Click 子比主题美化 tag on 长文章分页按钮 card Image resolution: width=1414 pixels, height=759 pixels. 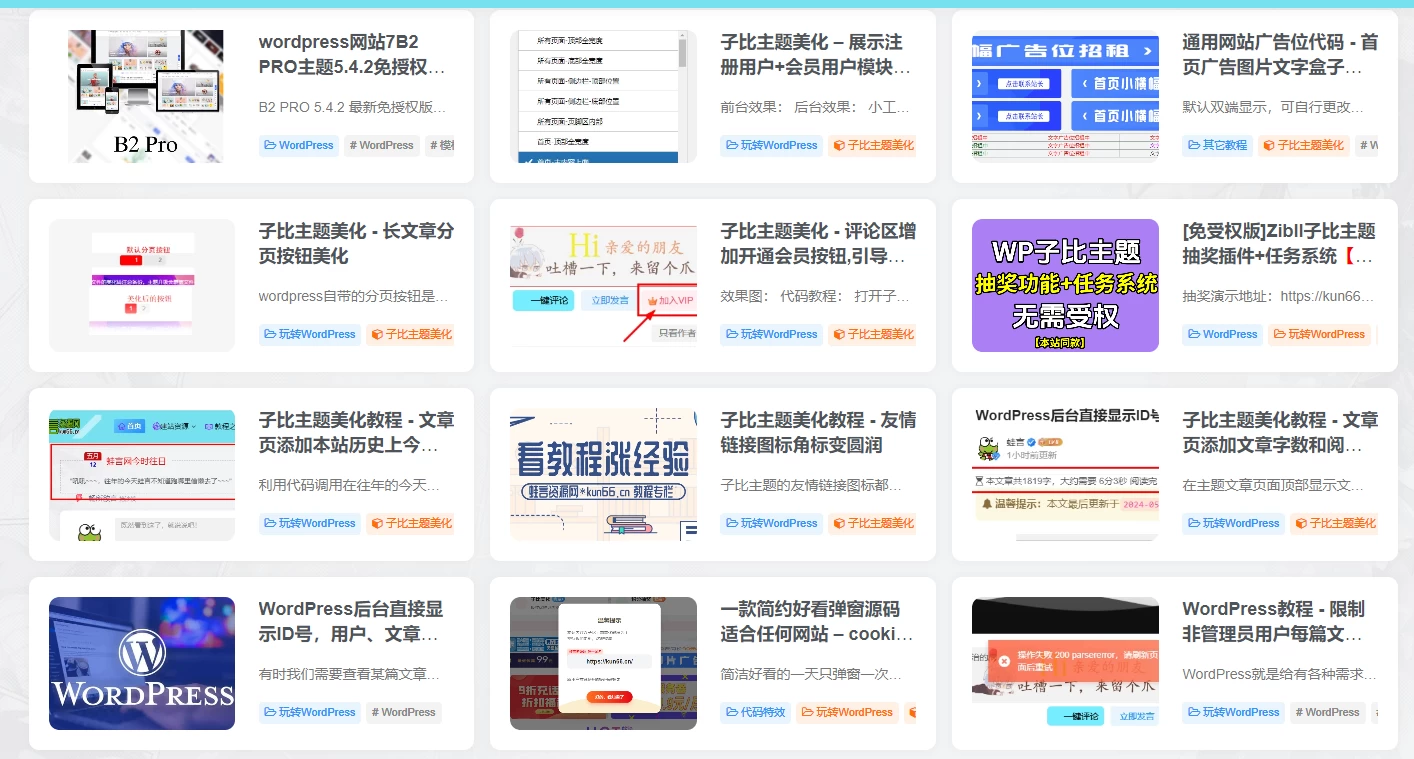pyautogui.click(x=410, y=334)
